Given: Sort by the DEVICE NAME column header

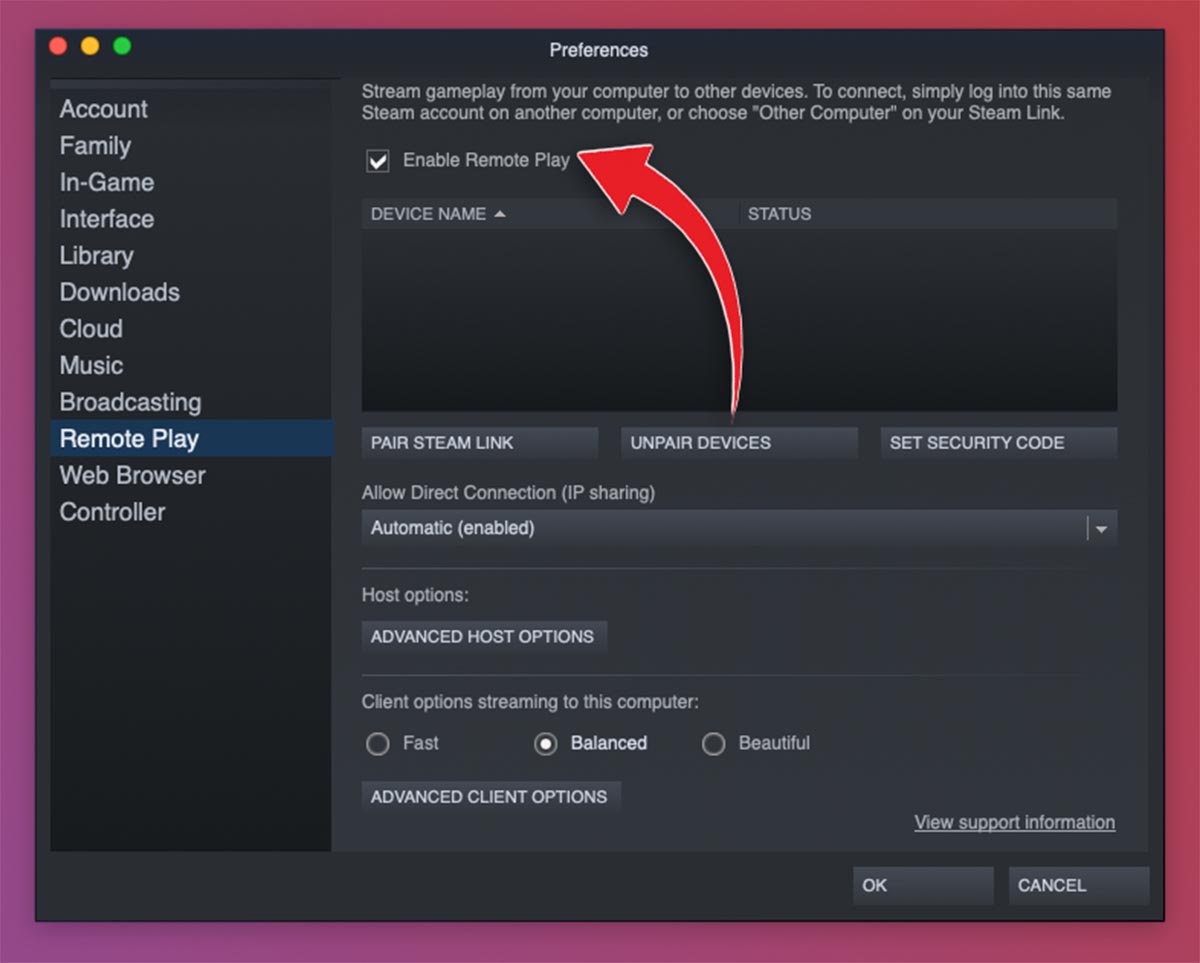Looking at the screenshot, I should (x=549, y=214).
